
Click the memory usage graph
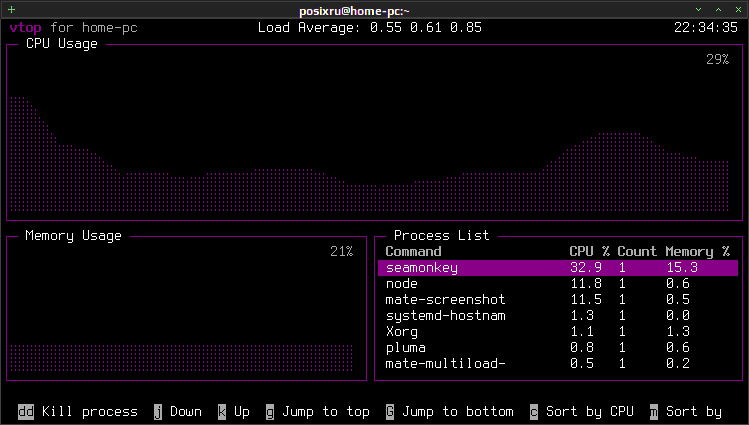click(x=182, y=358)
